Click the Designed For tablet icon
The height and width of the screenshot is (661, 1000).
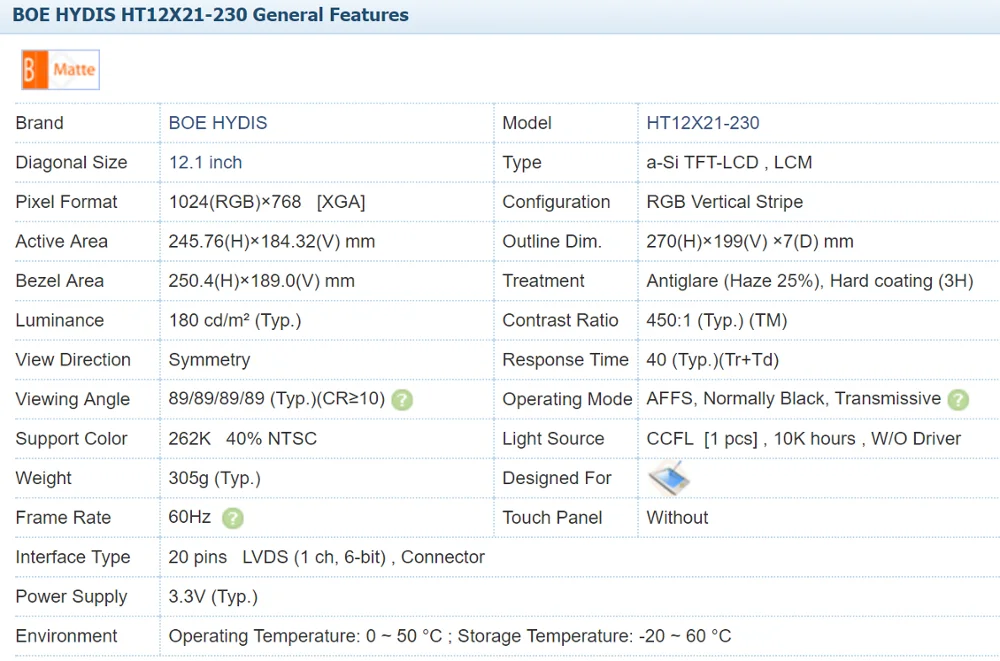669,479
